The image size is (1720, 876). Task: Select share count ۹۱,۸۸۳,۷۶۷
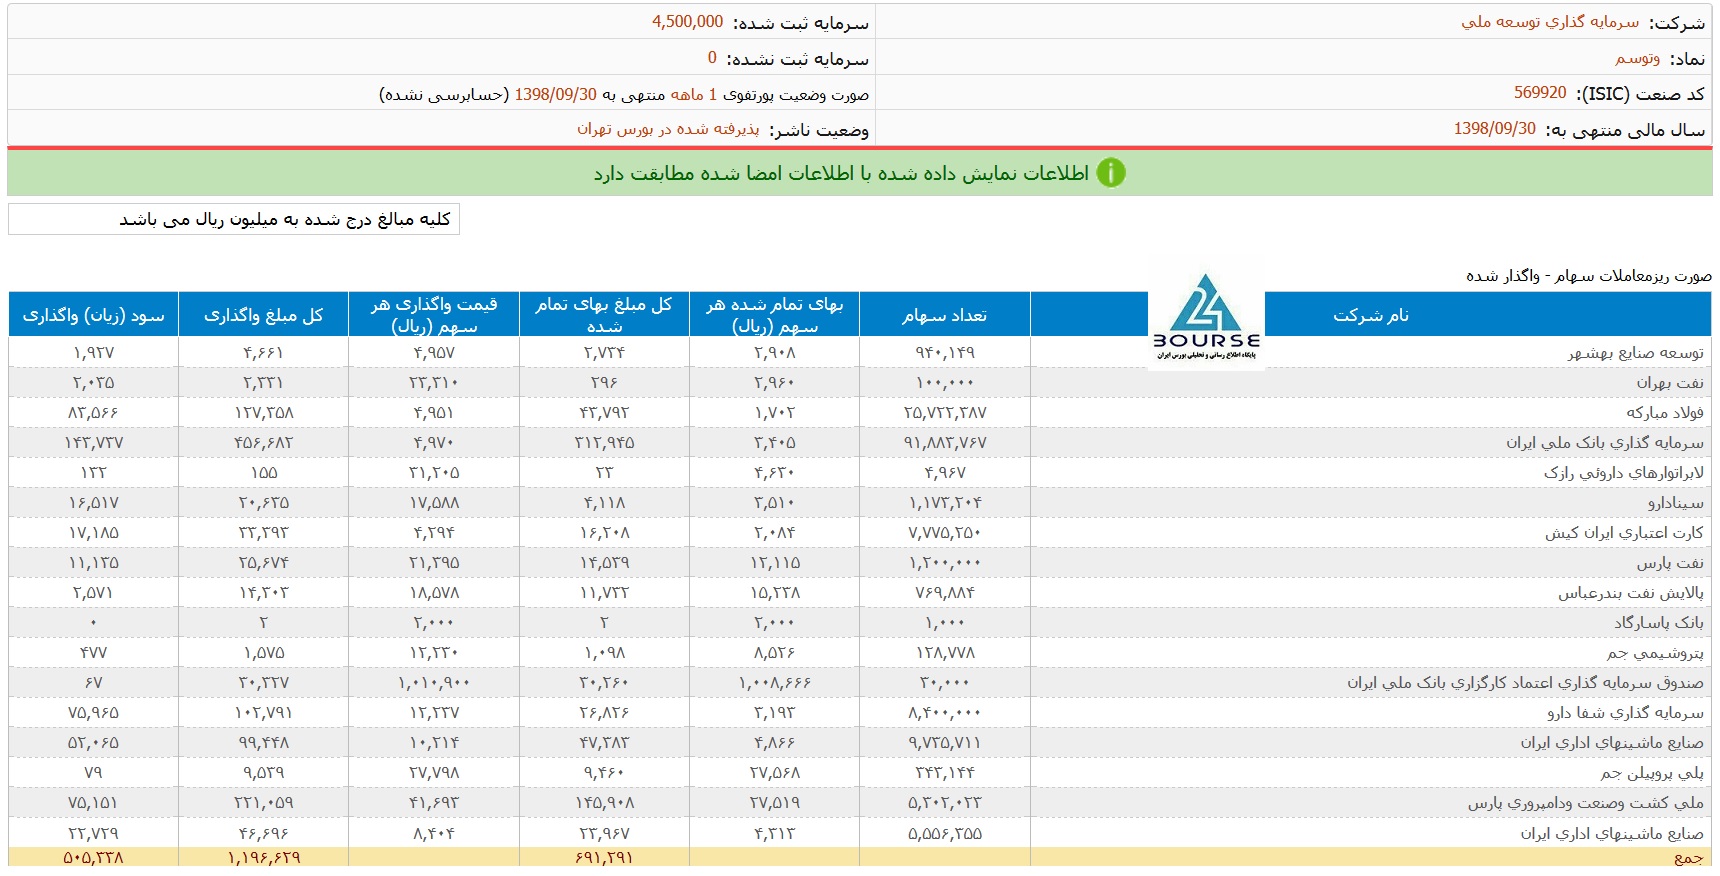pos(944,443)
